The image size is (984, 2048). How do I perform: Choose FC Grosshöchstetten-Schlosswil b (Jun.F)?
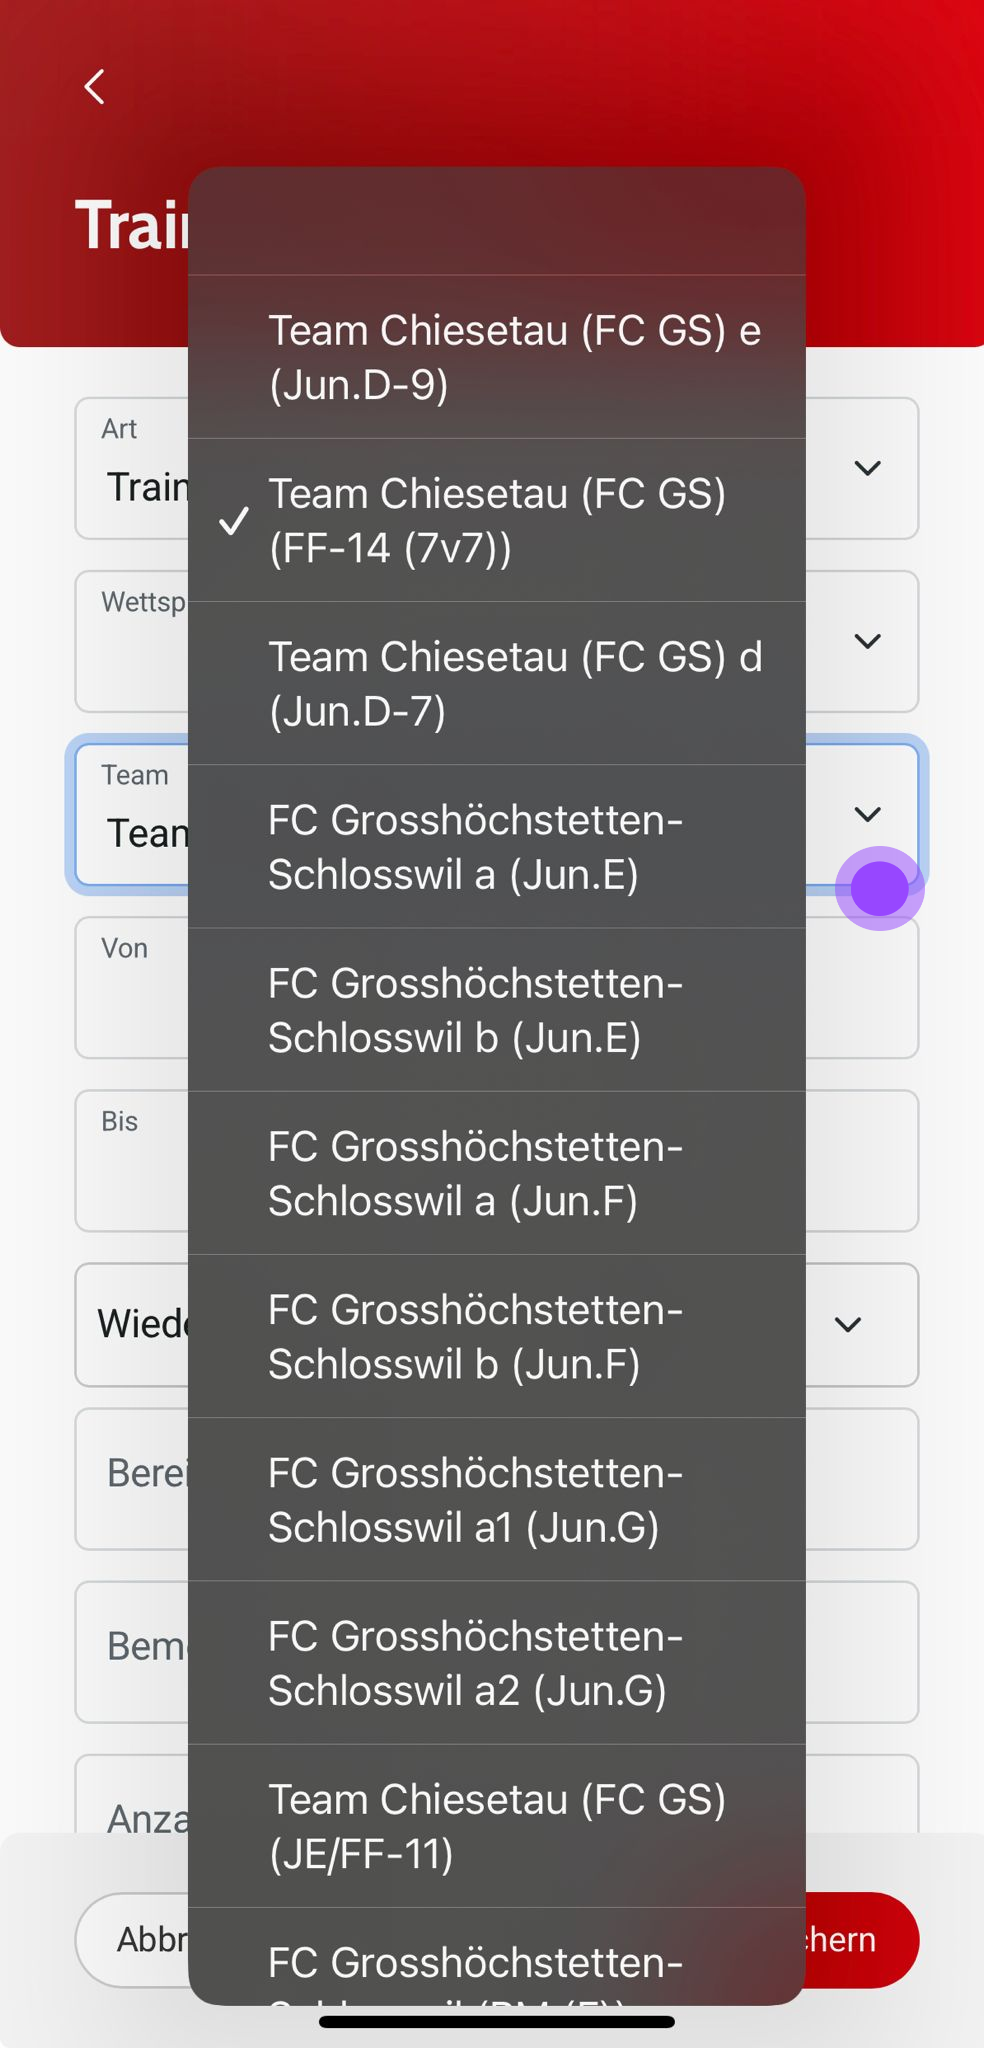click(497, 1336)
